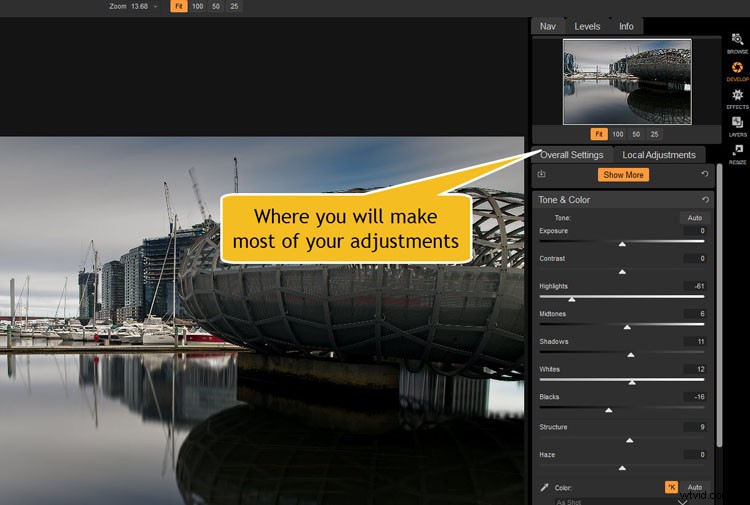The height and width of the screenshot is (505, 750).
Task: Click the settings panel vertical scrollbar
Action: coord(719,305)
